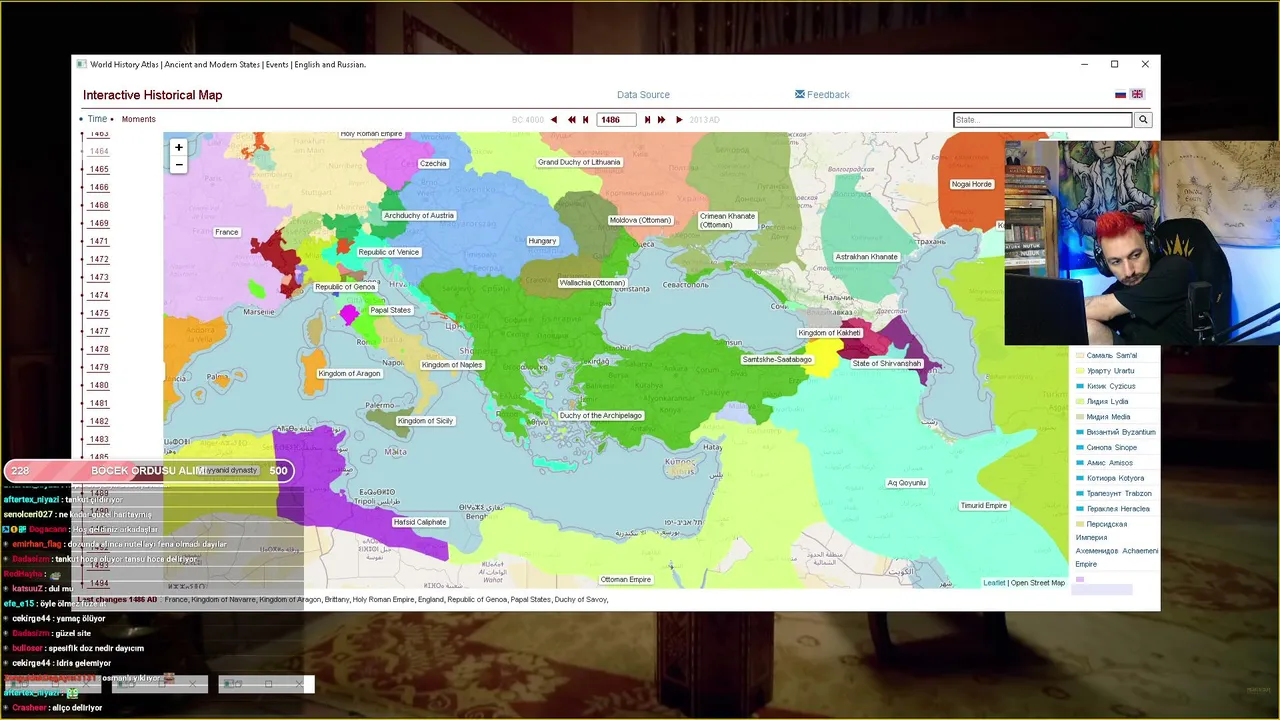Select year 1465 in timeline

pyautogui.click(x=99, y=170)
